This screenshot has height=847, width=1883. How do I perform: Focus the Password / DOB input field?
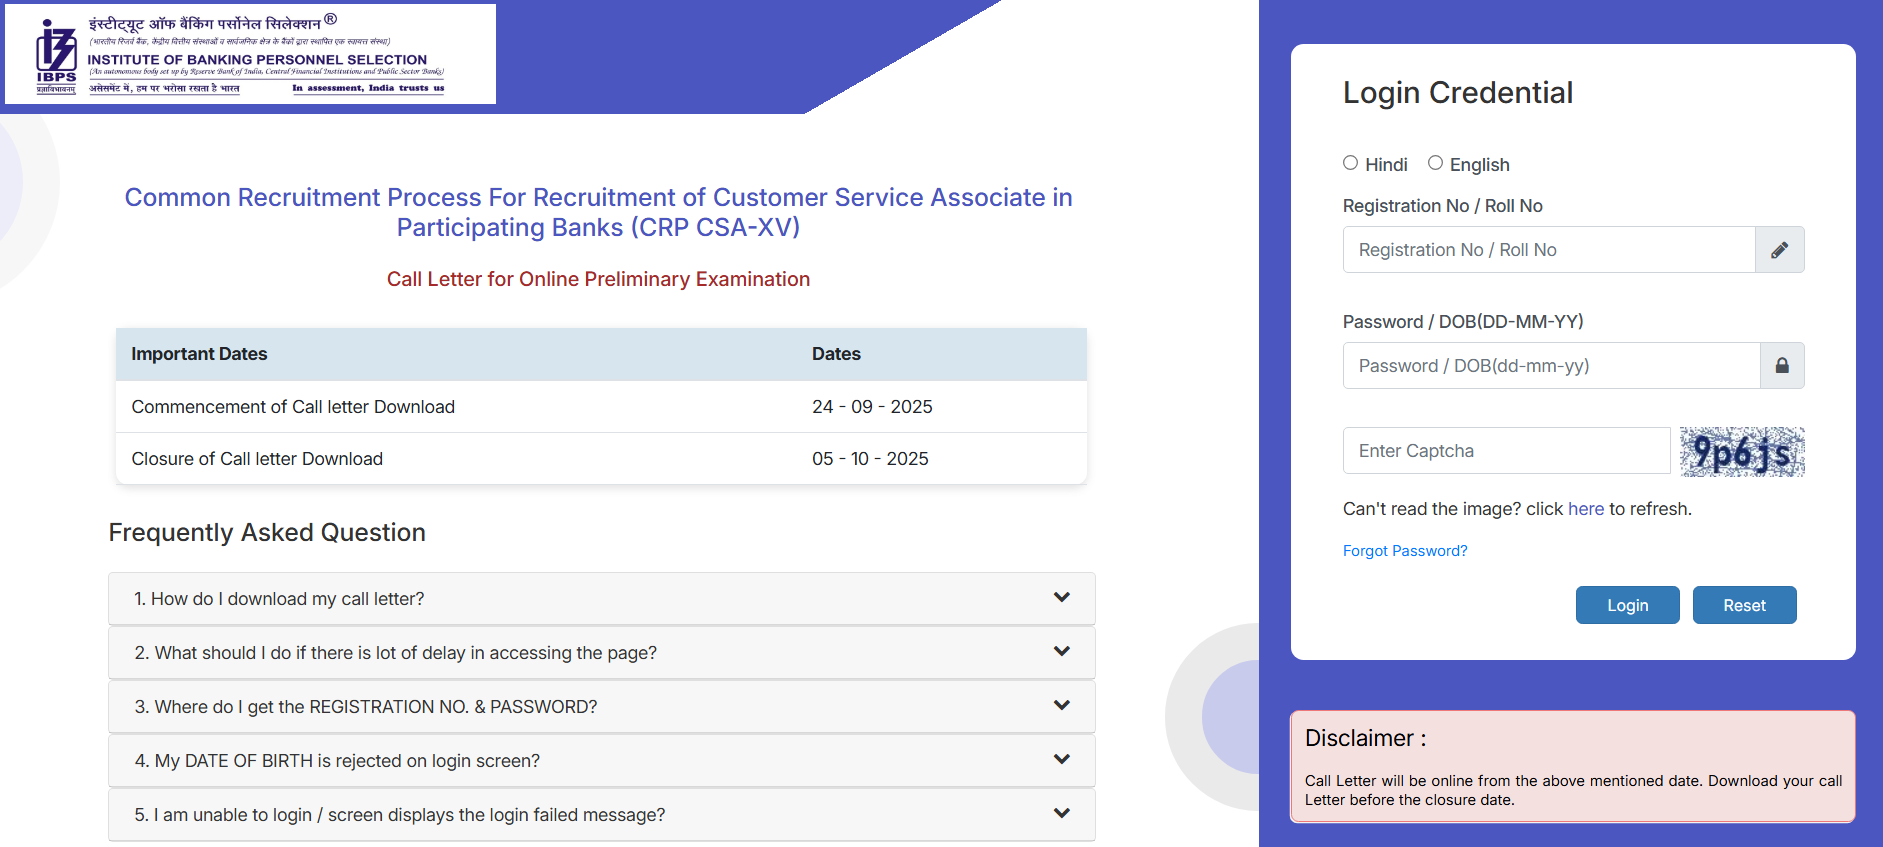pyautogui.click(x=1551, y=366)
